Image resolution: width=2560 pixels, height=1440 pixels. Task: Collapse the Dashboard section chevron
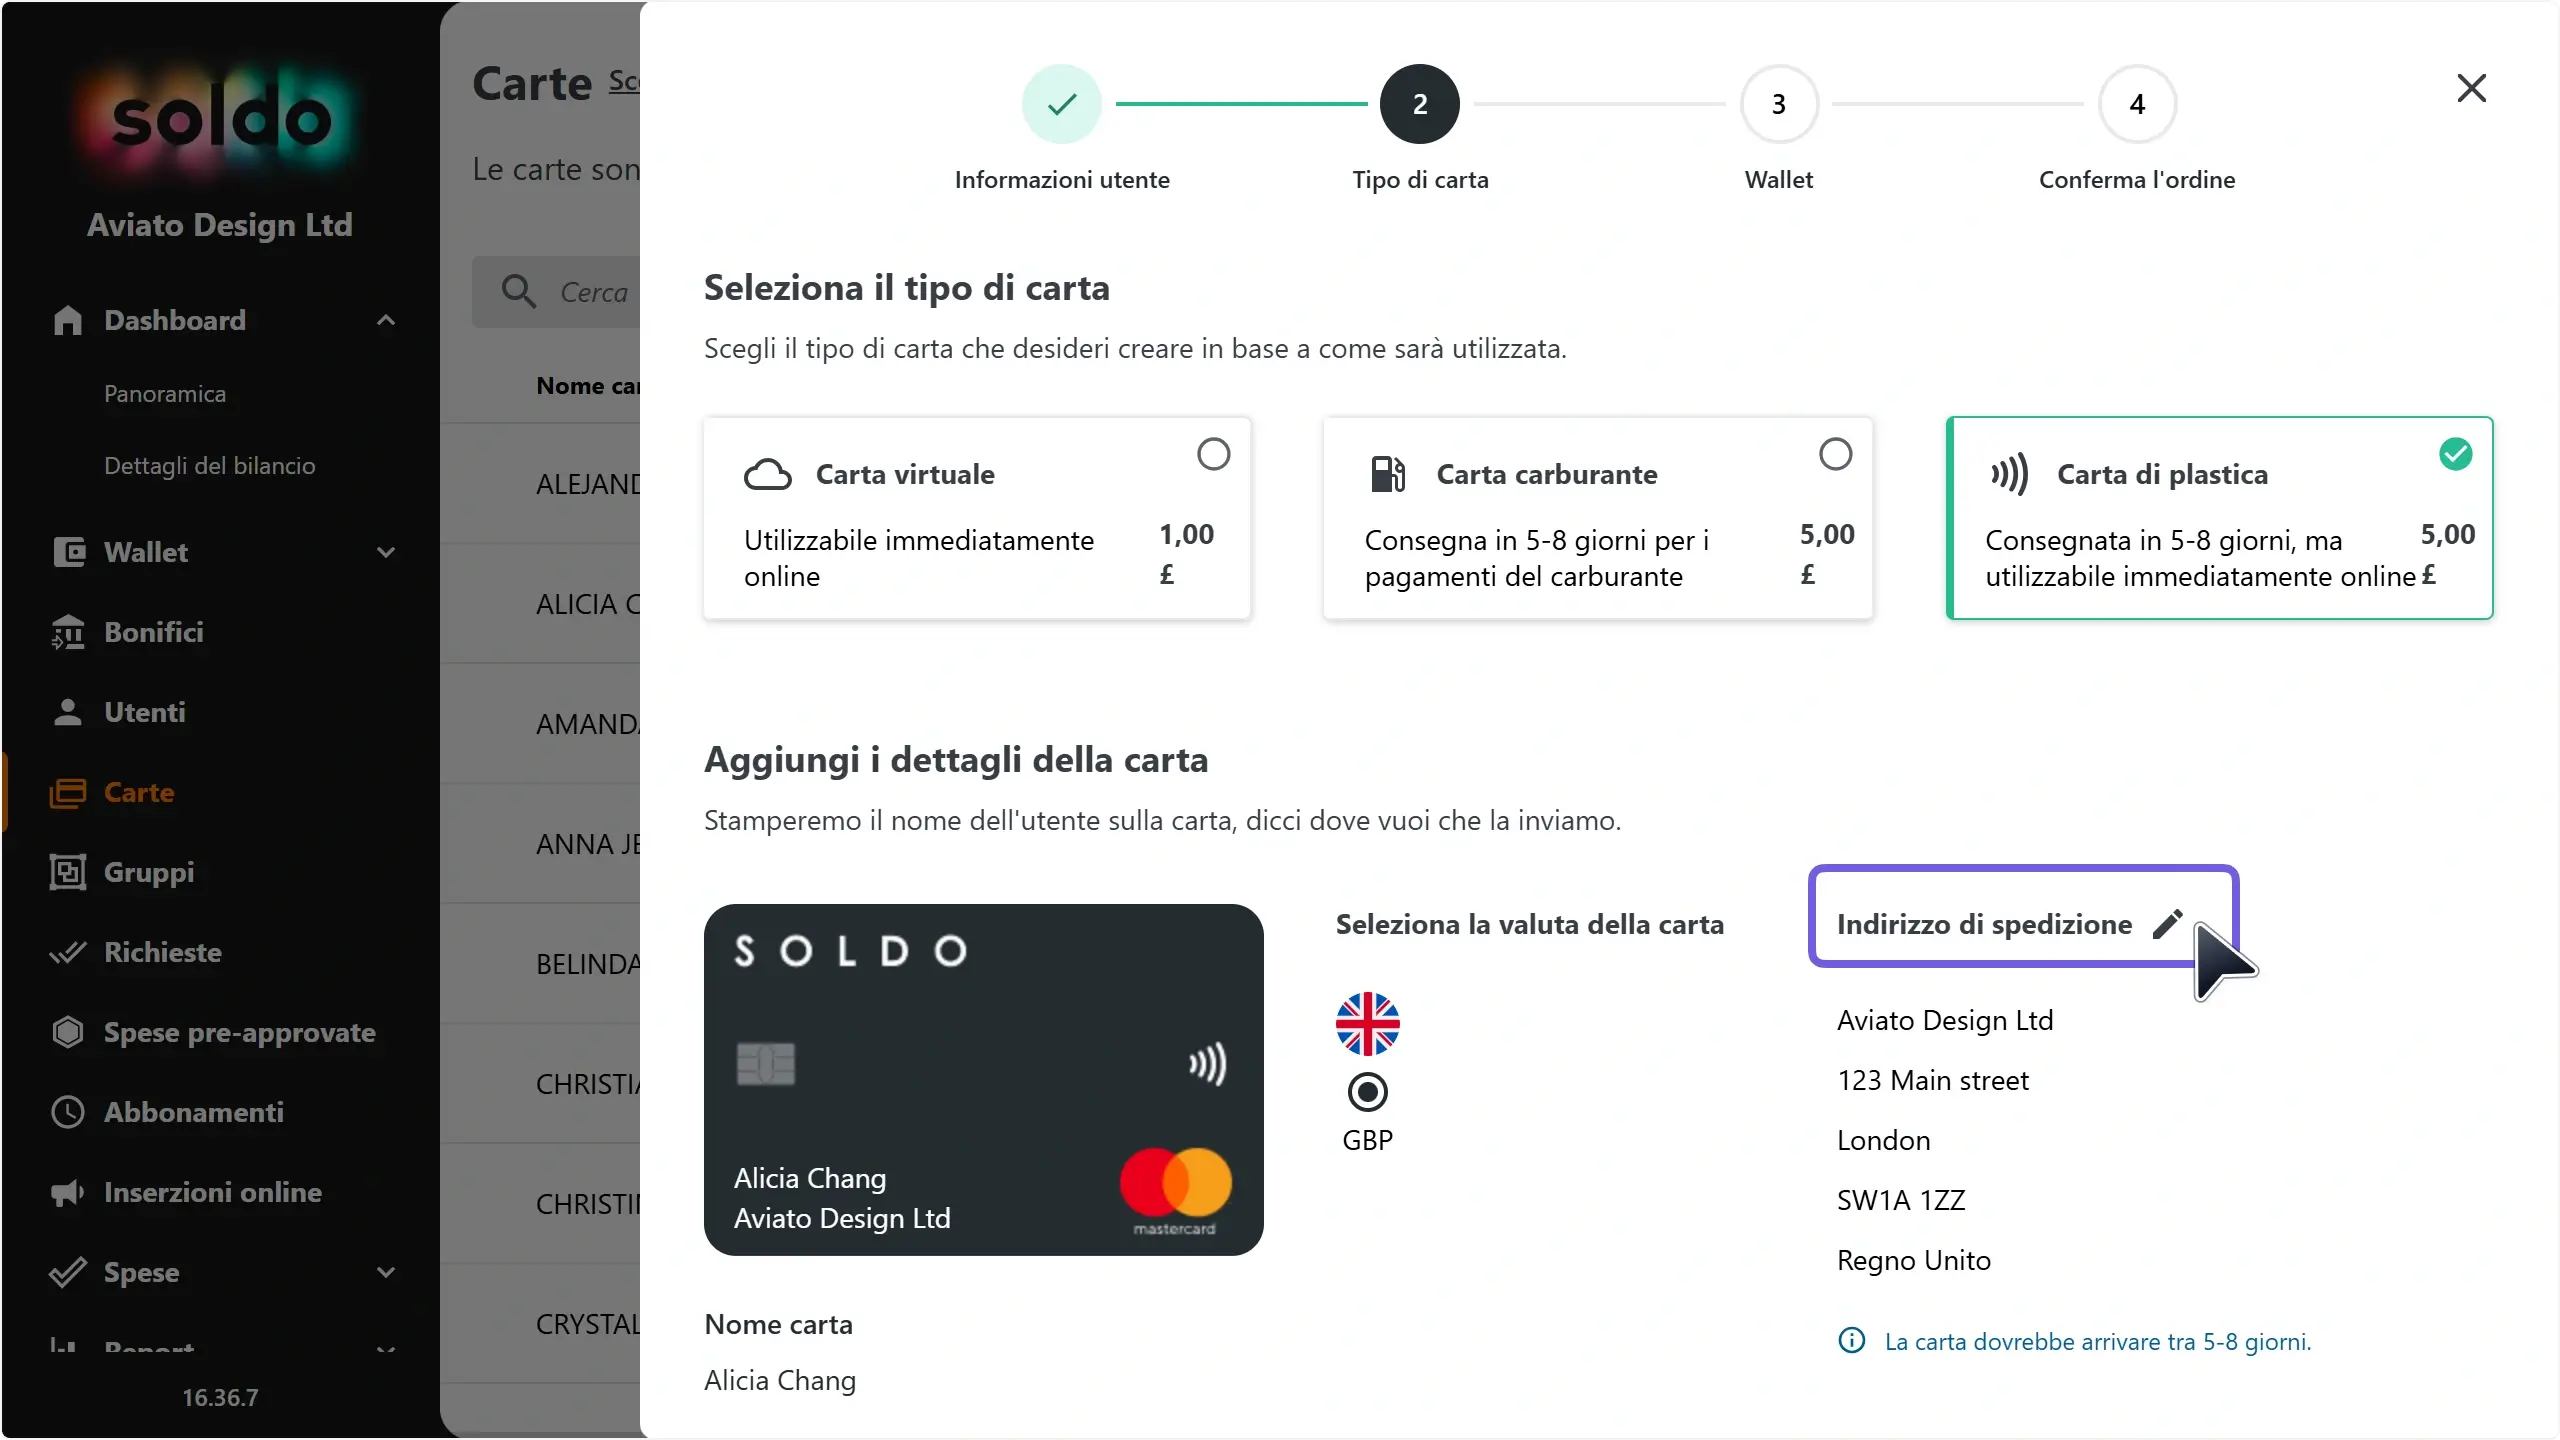(386, 320)
